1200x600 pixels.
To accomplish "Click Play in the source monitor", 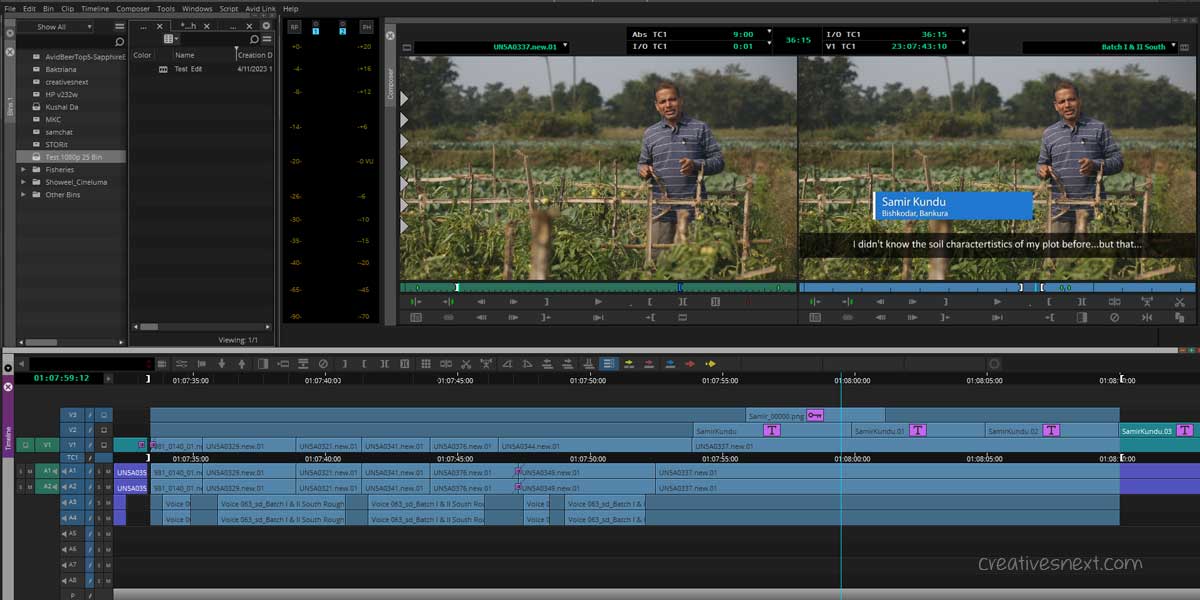I will [x=598, y=301].
